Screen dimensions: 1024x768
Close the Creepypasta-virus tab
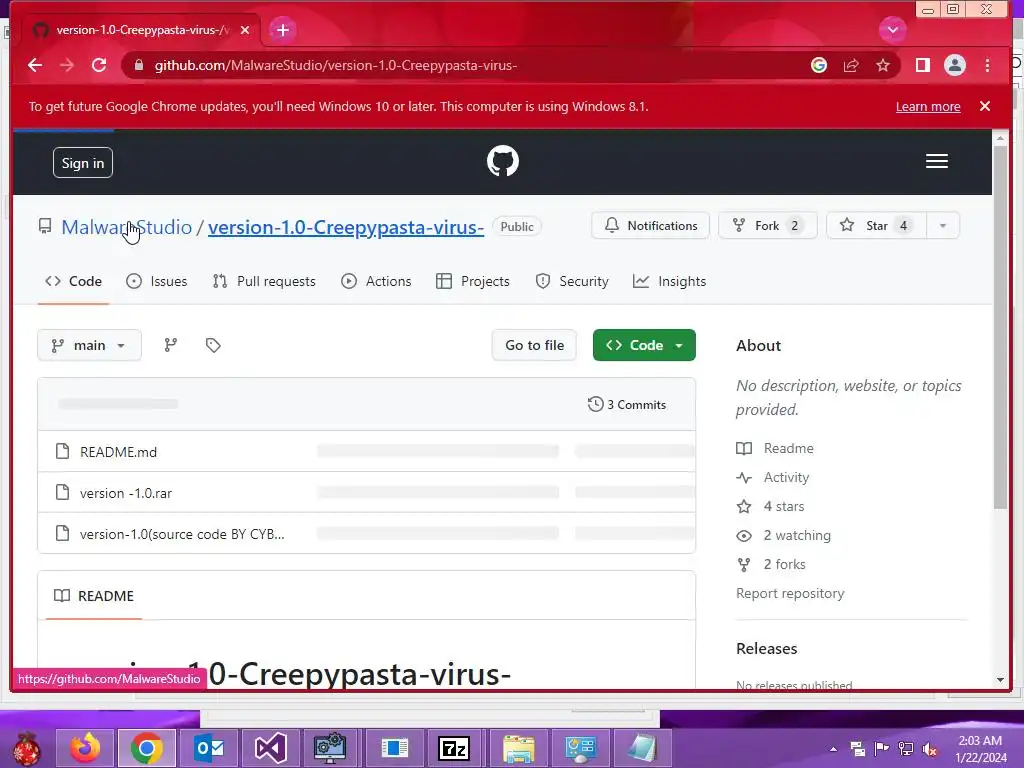[245, 30]
